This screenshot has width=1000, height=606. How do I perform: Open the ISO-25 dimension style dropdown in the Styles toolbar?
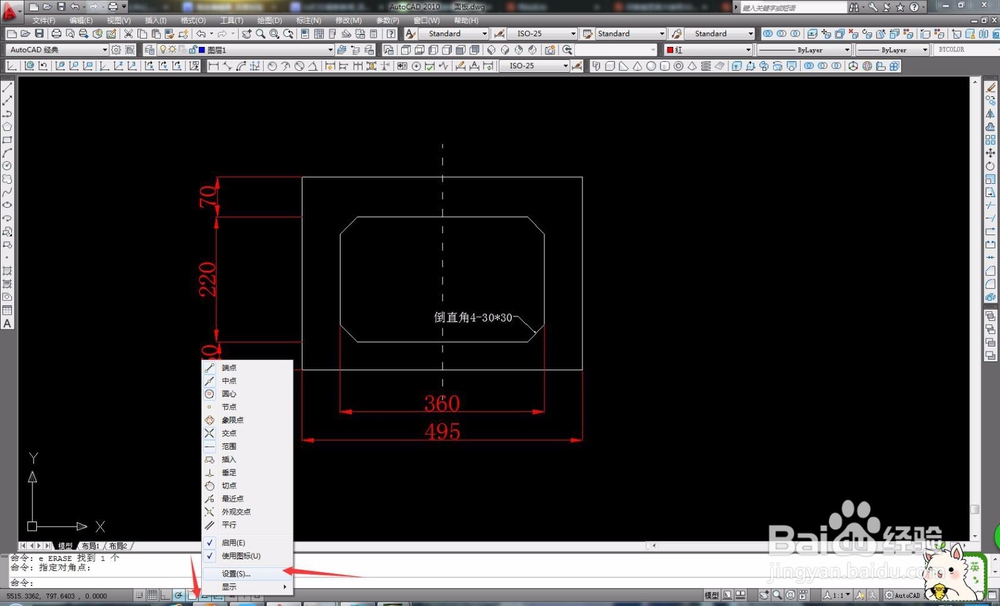[x=542, y=34]
